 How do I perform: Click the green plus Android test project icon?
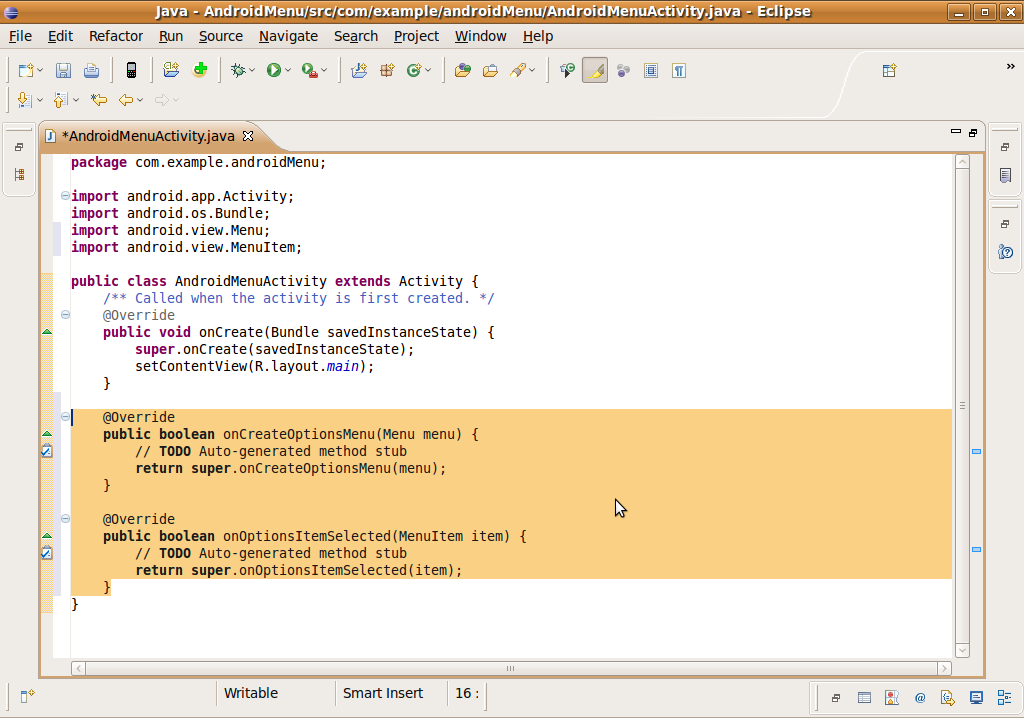[x=200, y=70]
